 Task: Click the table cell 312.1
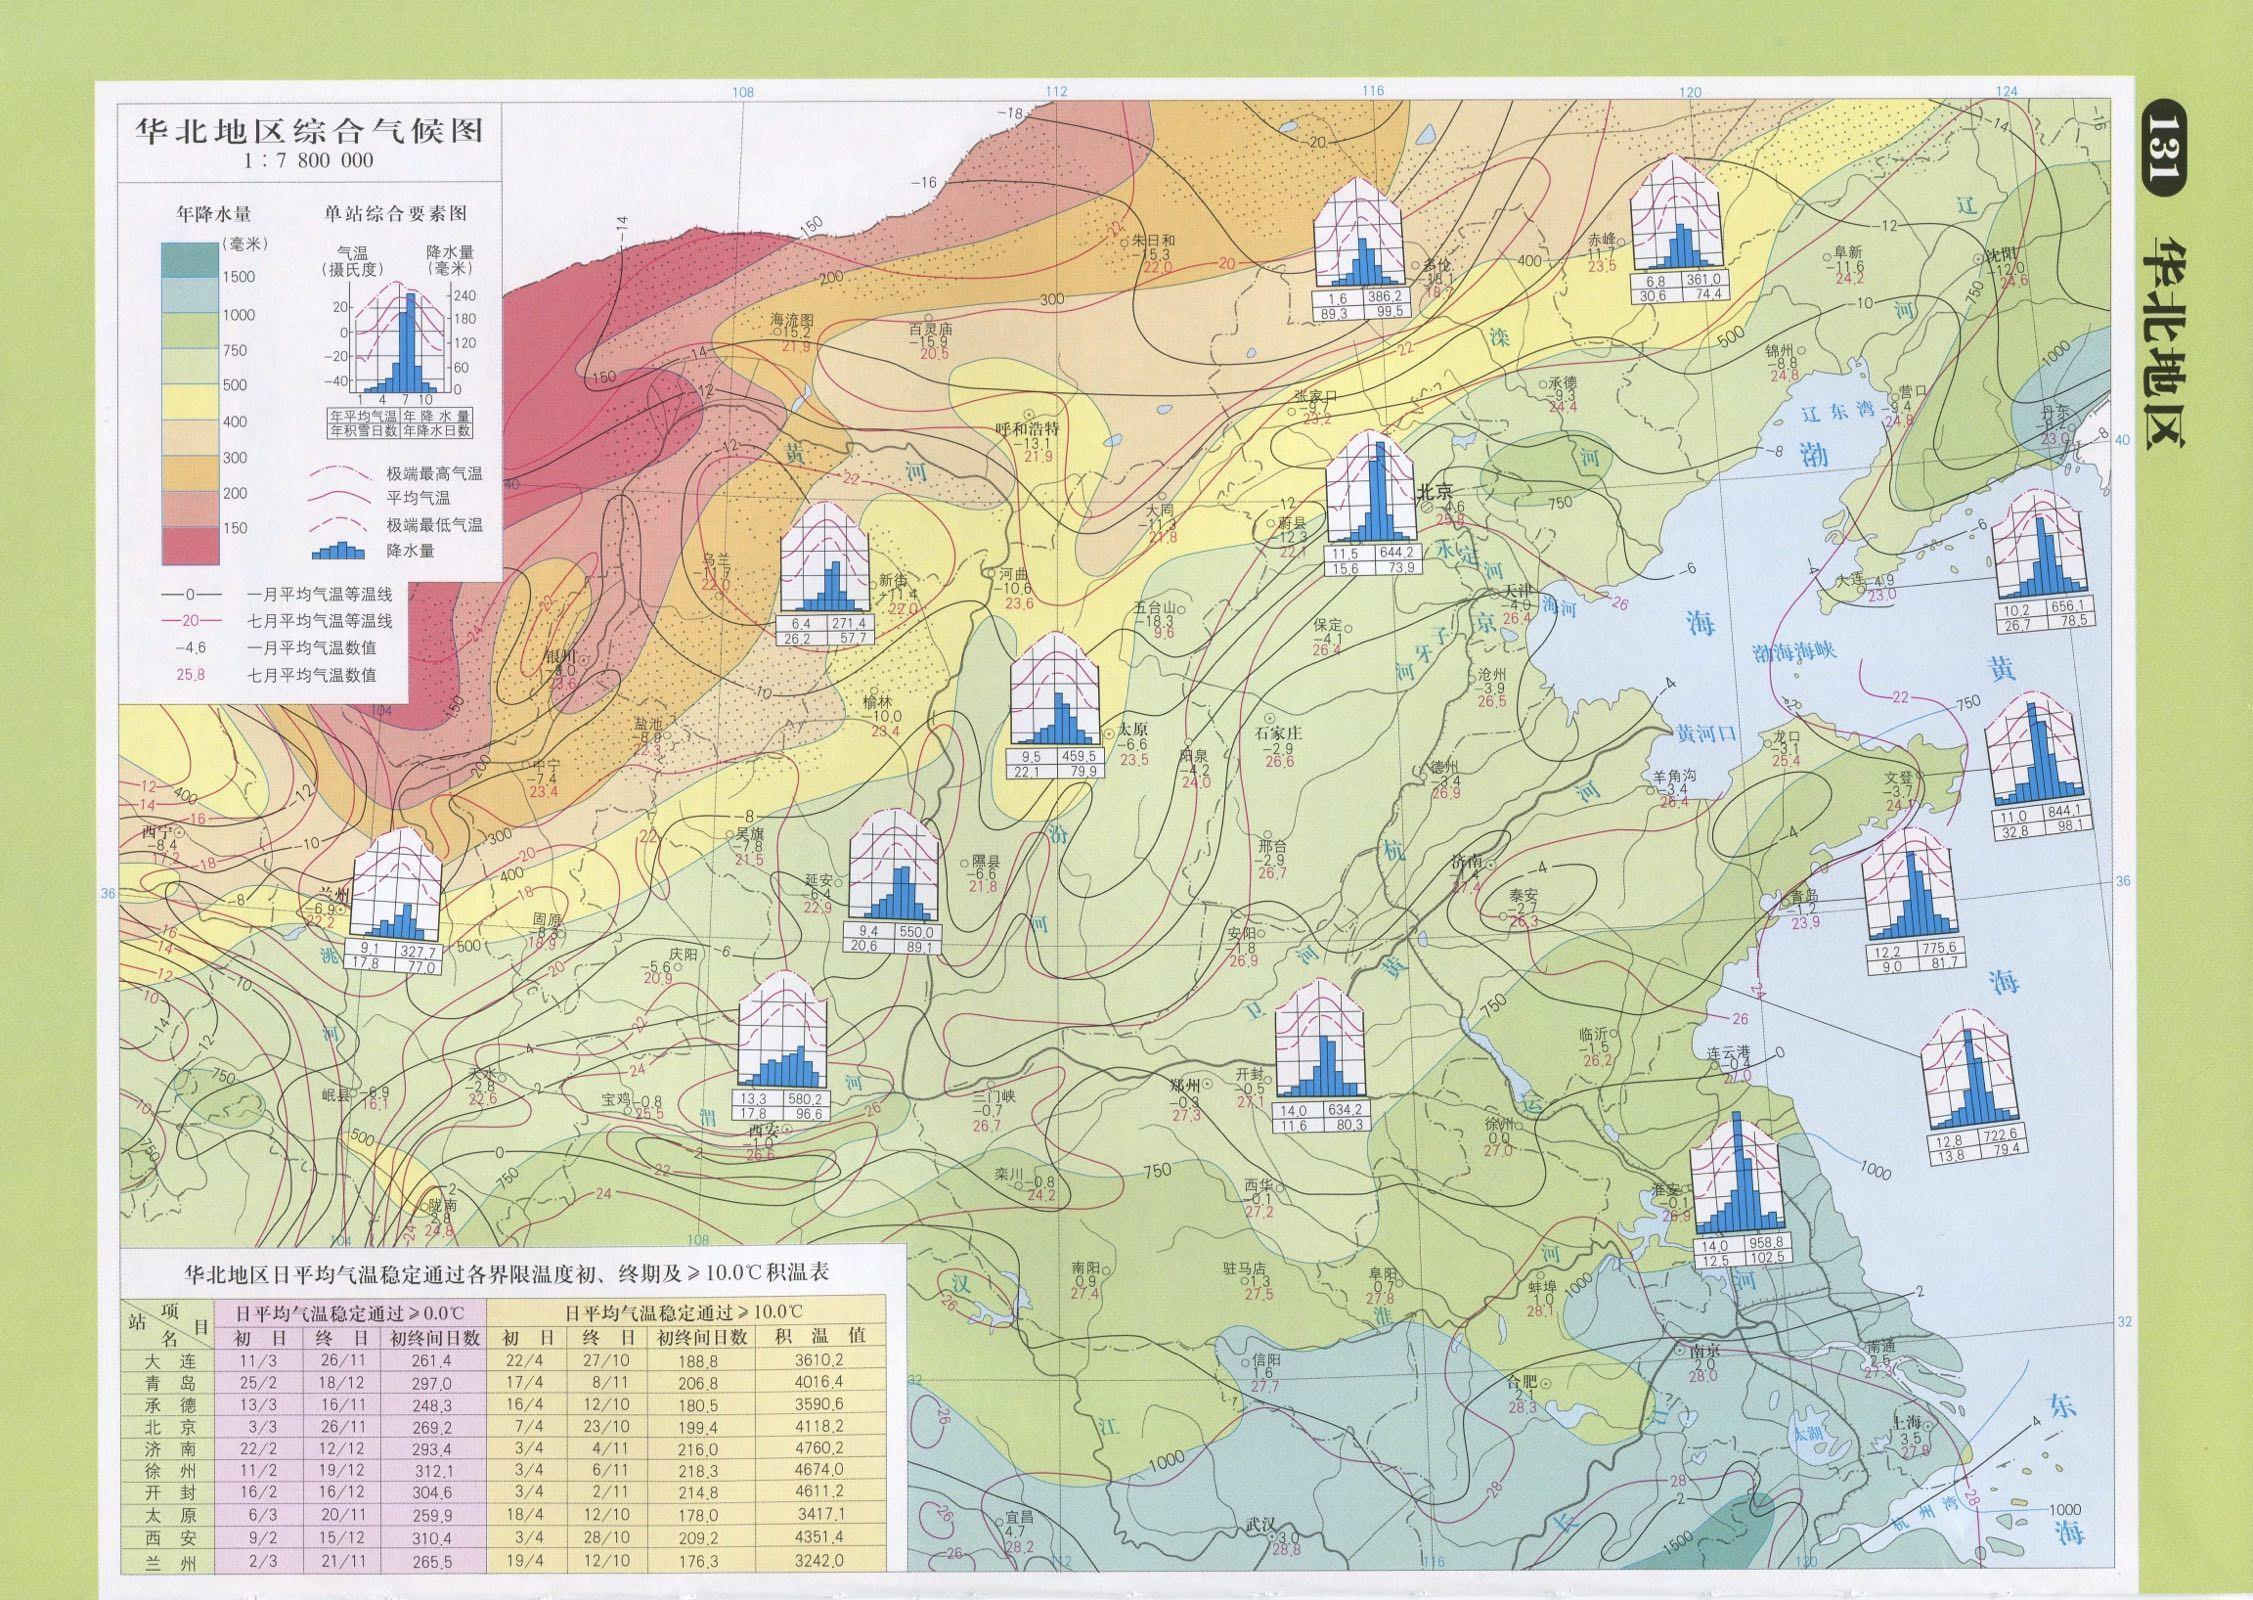[x=432, y=1472]
